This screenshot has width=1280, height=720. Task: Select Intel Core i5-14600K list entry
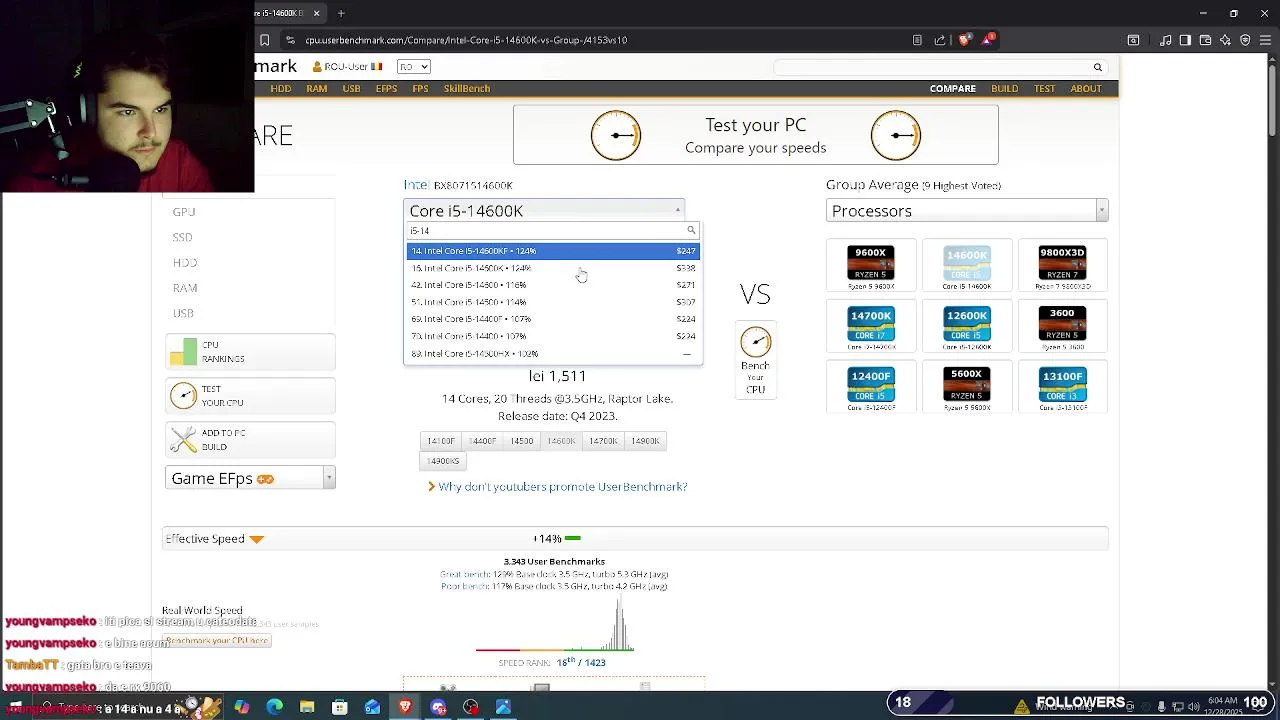[x=553, y=268]
